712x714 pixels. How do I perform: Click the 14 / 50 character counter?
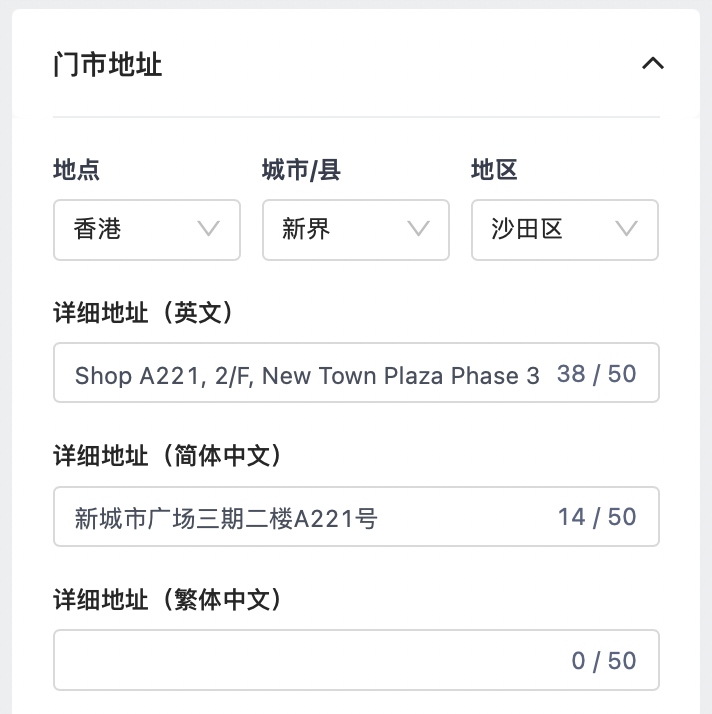click(x=597, y=518)
